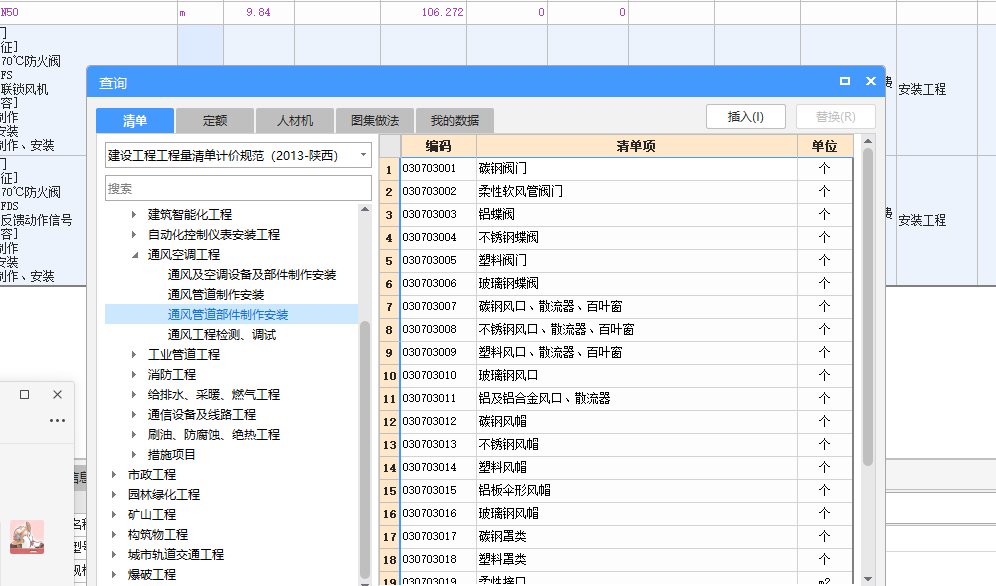This screenshot has height=586, width=996.
Task: Select row 碳钢风口、散流器、百叶窗
Action: click(x=616, y=307)
